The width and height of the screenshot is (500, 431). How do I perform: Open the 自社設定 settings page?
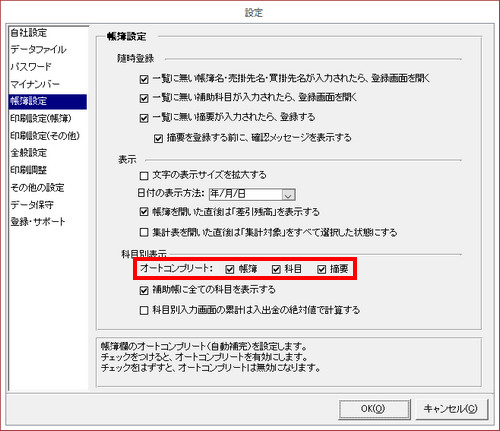click(29, 33)
